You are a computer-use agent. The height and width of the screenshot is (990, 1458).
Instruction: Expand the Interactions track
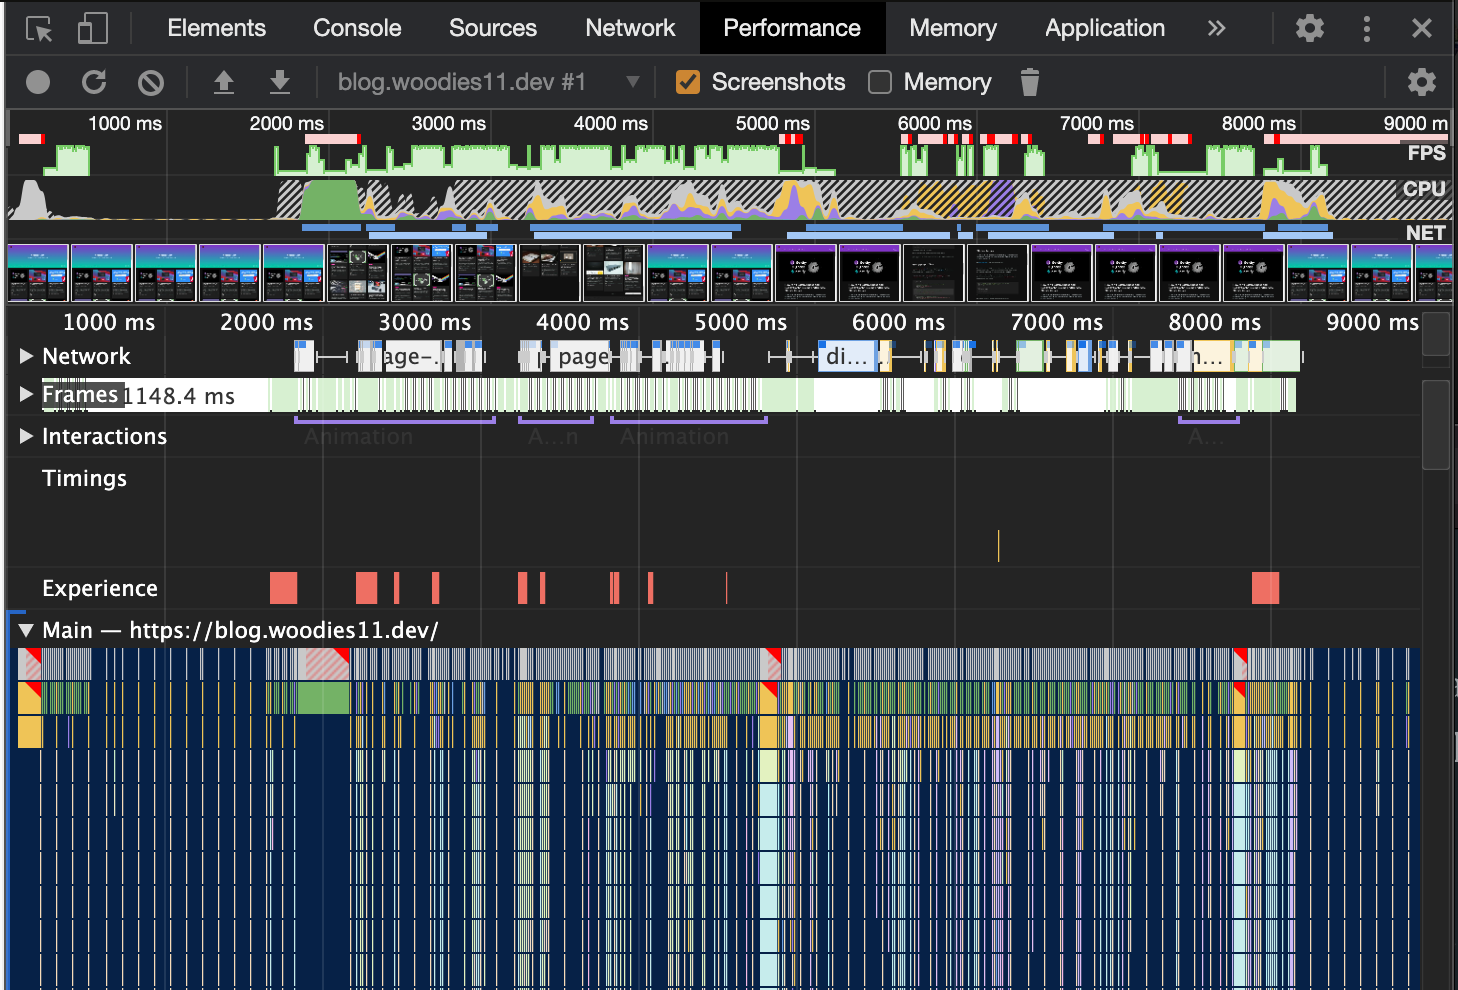coord(27,436)
